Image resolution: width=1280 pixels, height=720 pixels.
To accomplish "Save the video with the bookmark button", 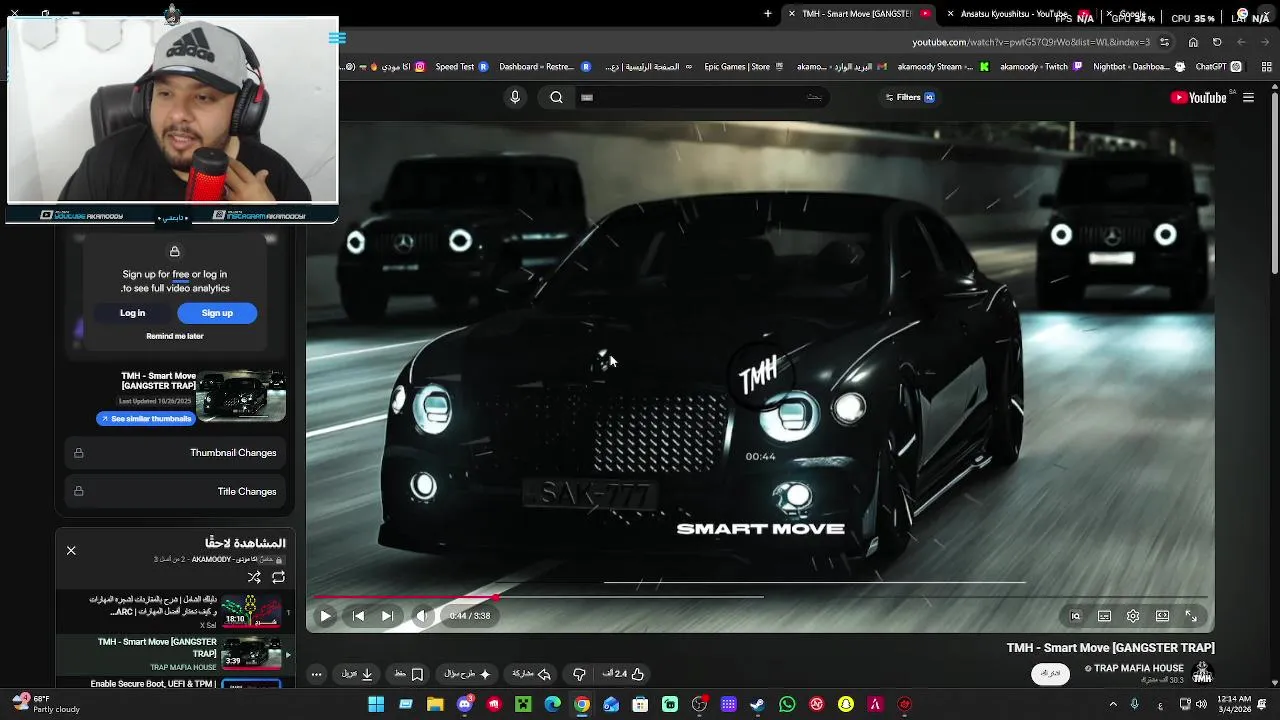I will tap(409, 674).
